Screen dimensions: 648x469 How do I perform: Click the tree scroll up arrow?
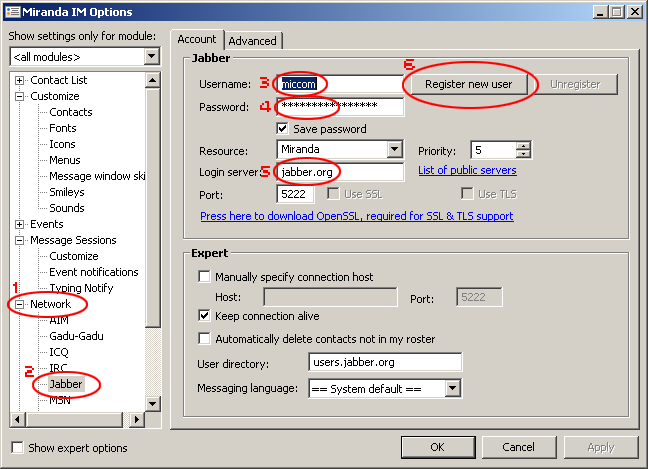point(152,80)
